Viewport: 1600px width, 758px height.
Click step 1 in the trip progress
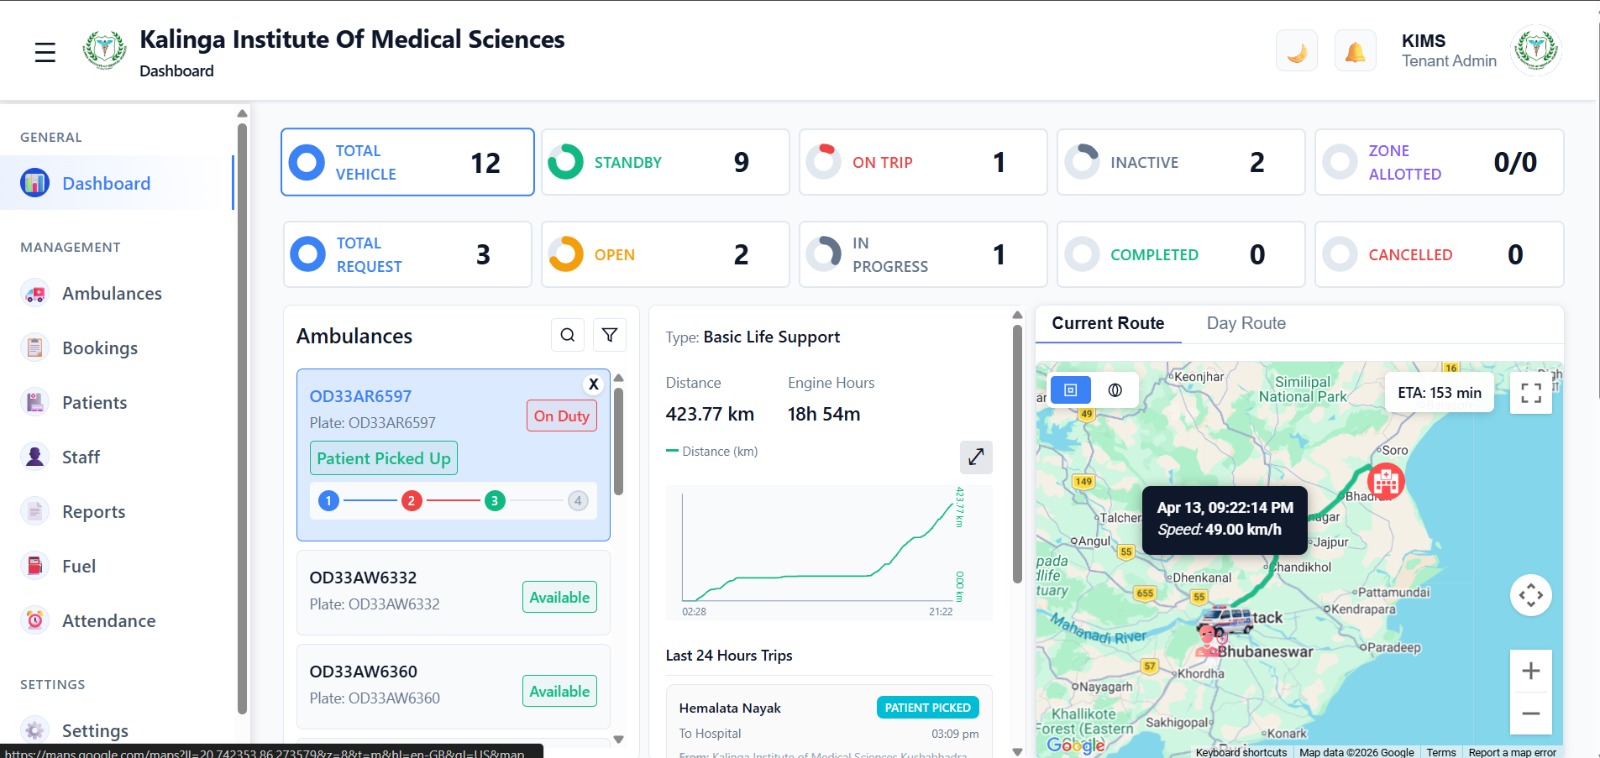[x=329, y=501]
